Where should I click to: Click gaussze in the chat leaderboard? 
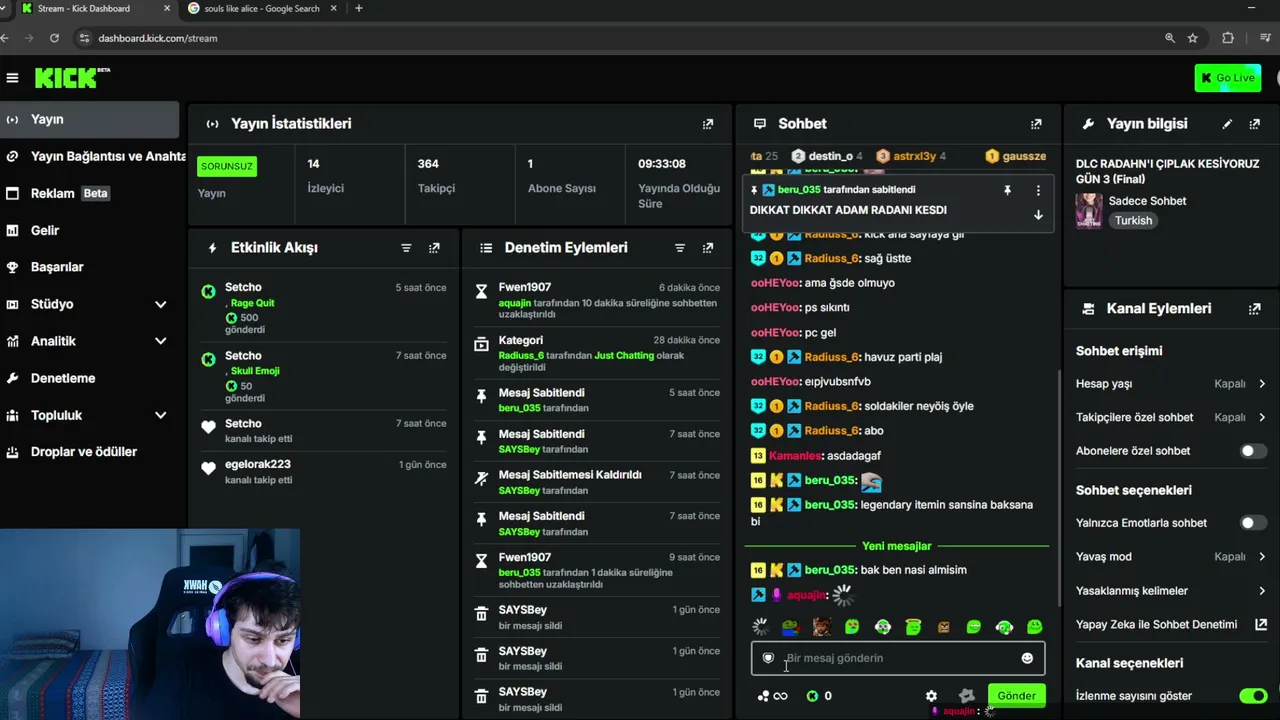(x=1016, y=156)
